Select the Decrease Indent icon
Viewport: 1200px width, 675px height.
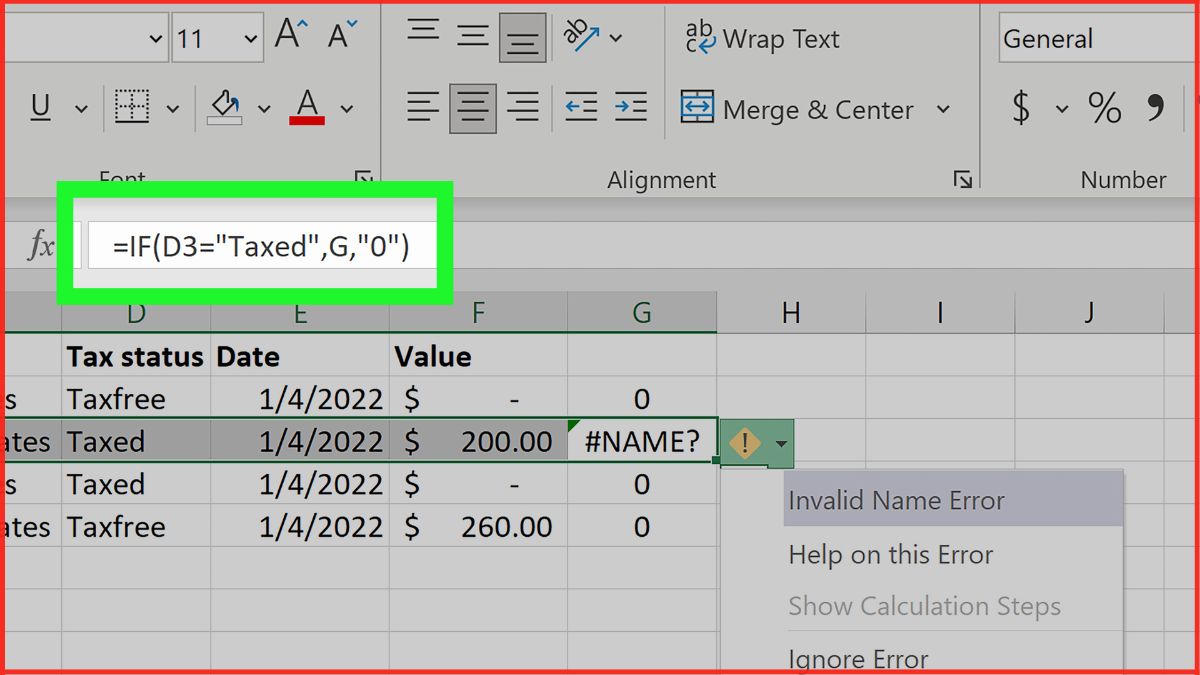[580, 108]
